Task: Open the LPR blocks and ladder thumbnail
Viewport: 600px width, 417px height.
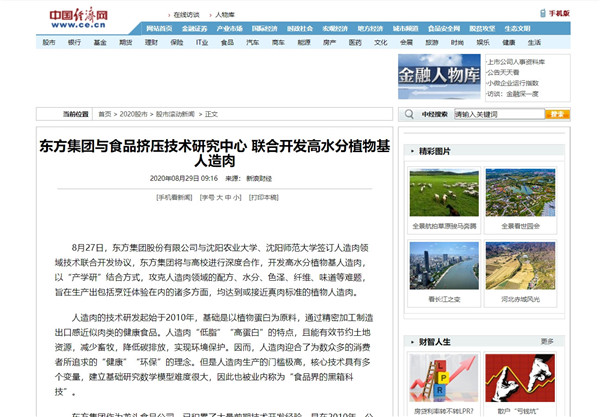Action: coord(444,378)
